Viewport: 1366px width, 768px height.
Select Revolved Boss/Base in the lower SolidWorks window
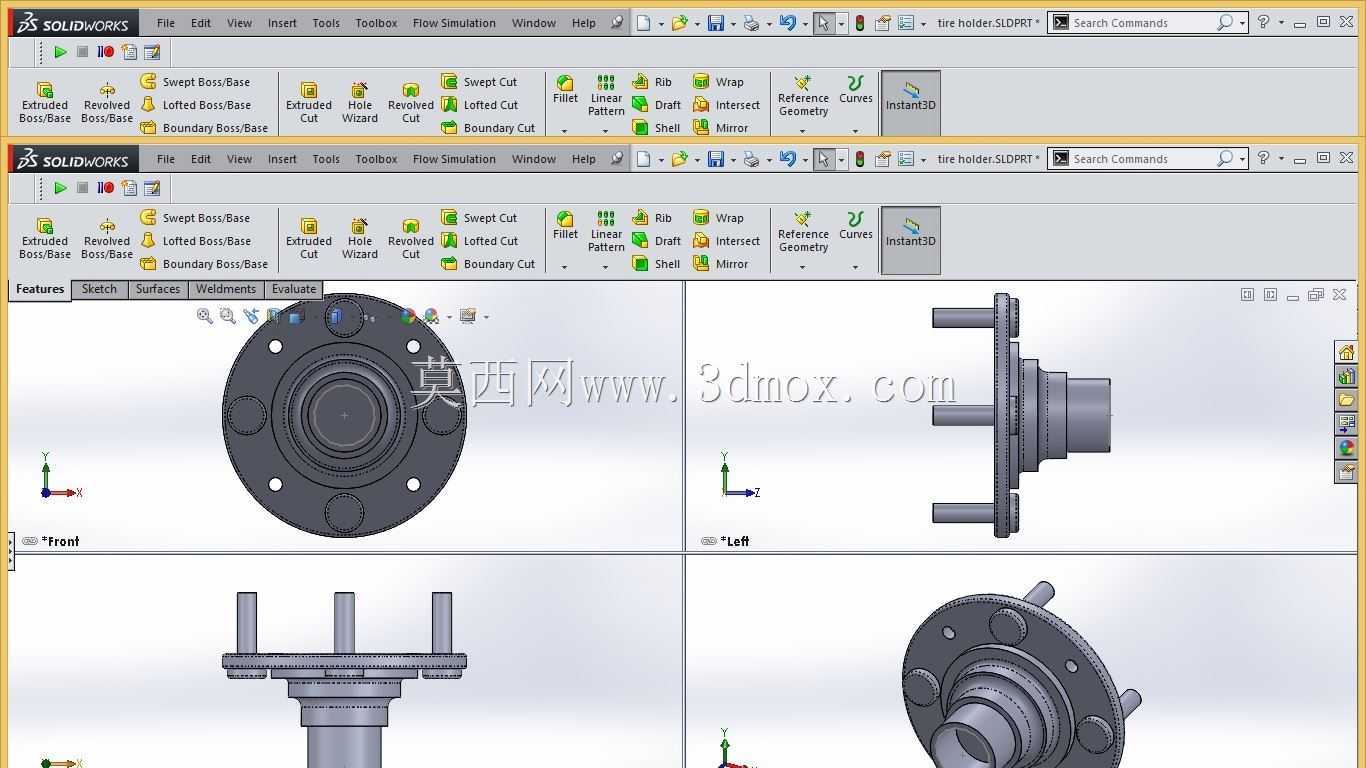click(107, 240)
